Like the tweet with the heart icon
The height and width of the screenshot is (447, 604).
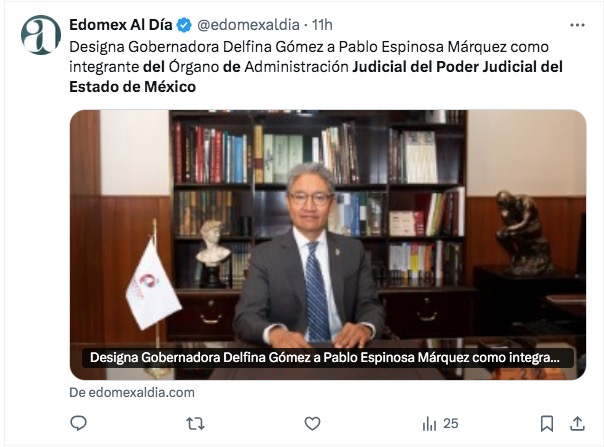coord(312,423)
